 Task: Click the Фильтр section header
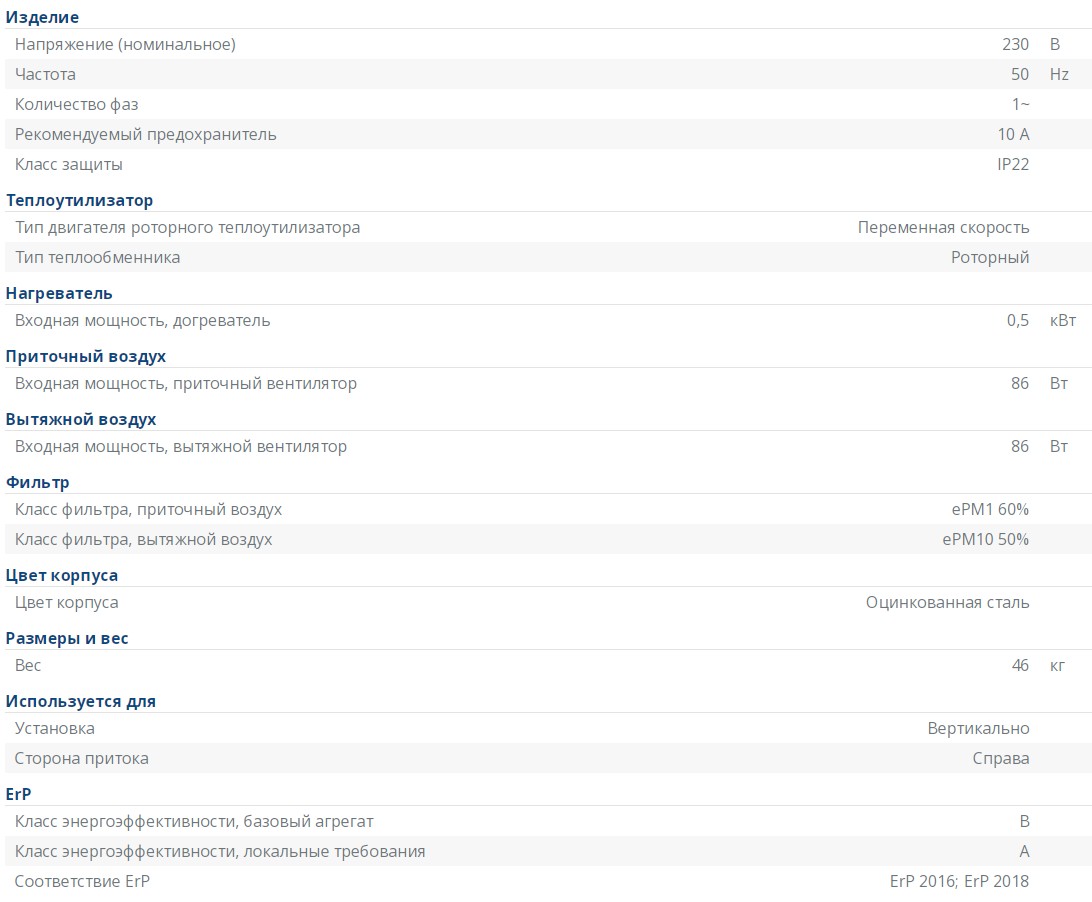coord(38,483)
